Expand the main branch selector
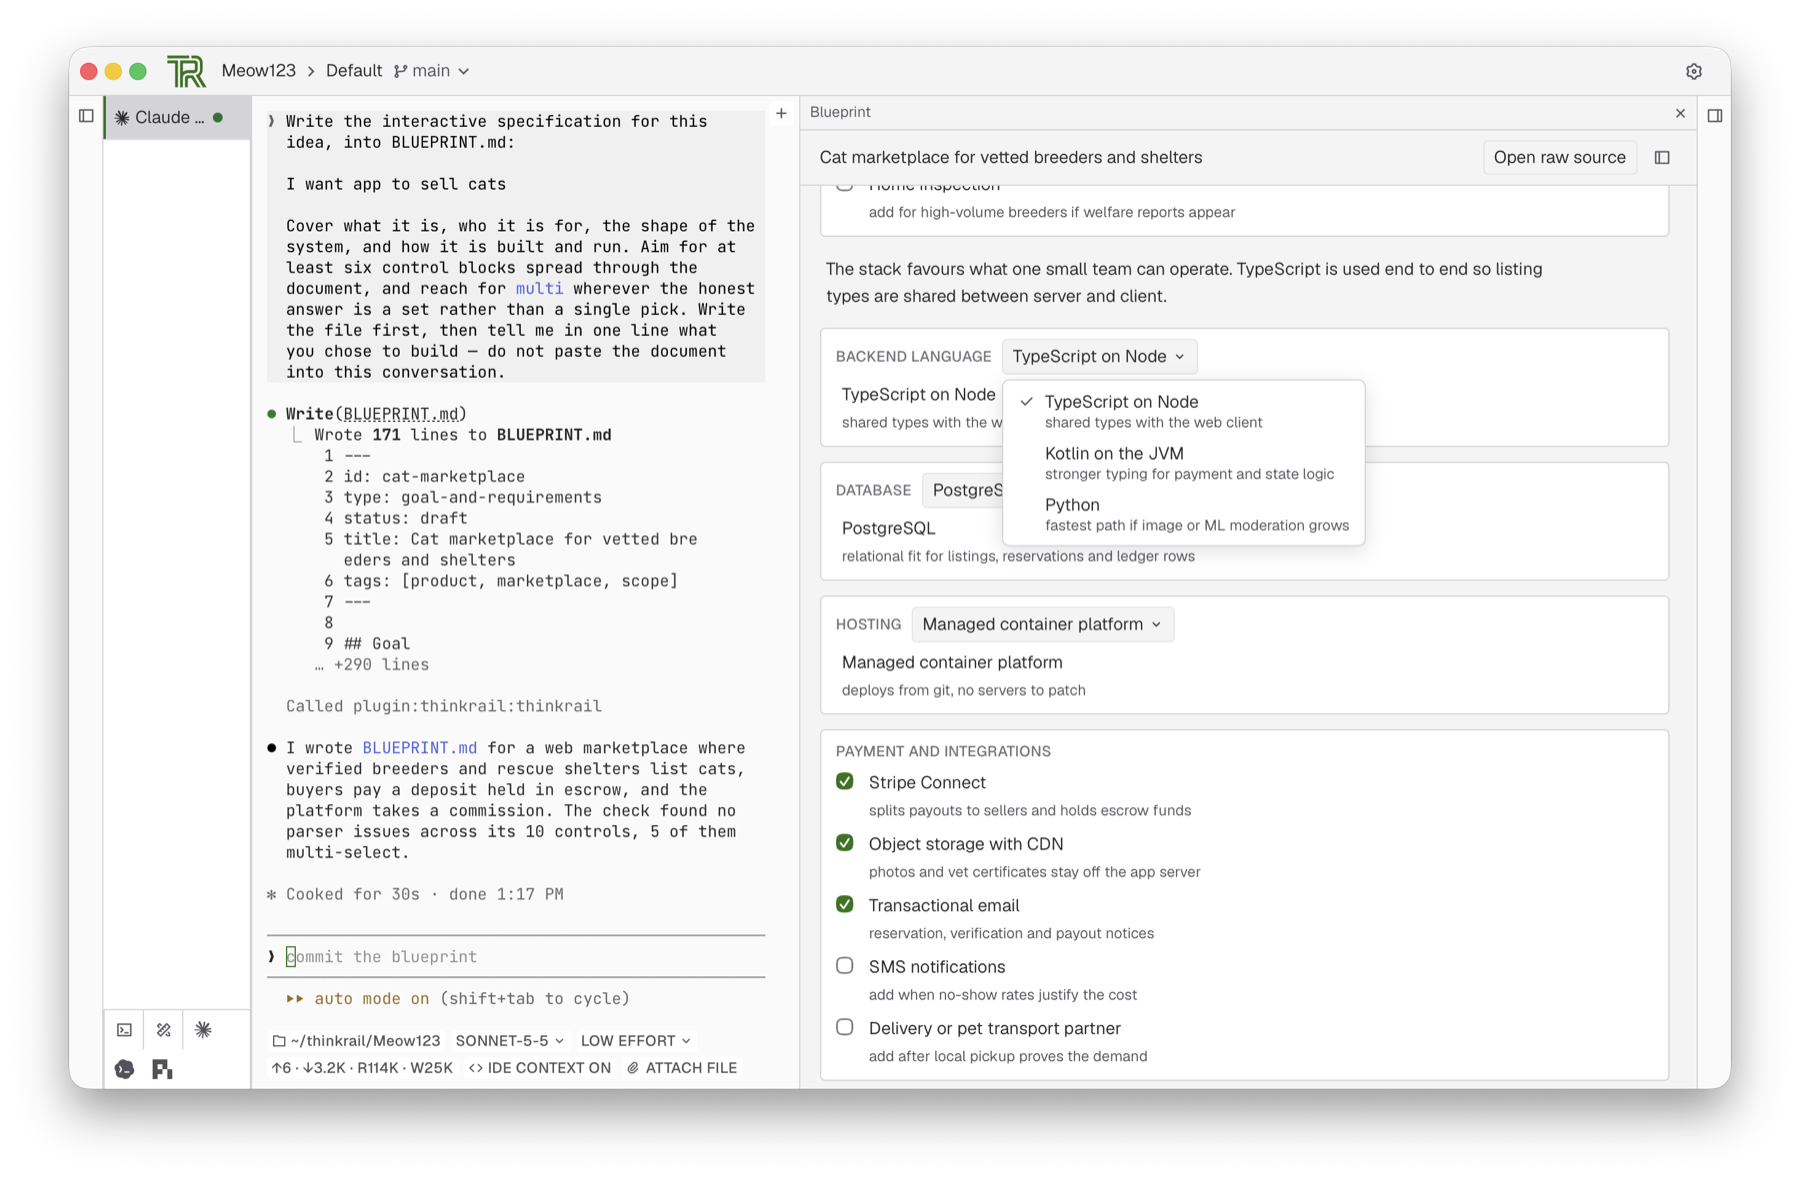The width and height of the screenshot is (1800, 1180). (432, 71)
